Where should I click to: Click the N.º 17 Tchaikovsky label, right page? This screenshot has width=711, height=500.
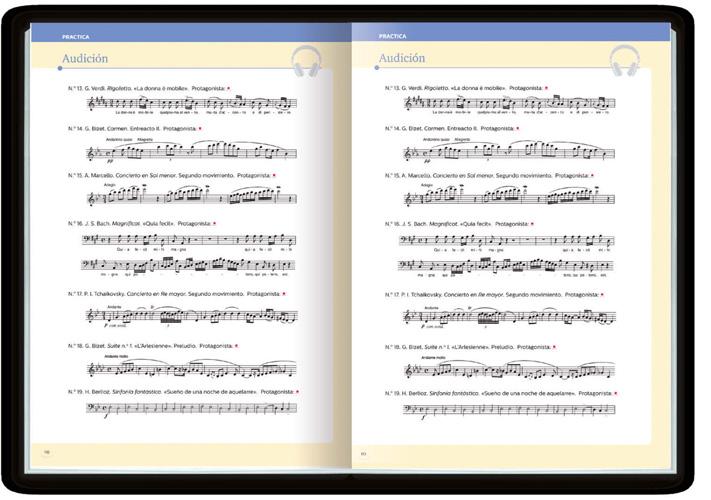point(495,295)
